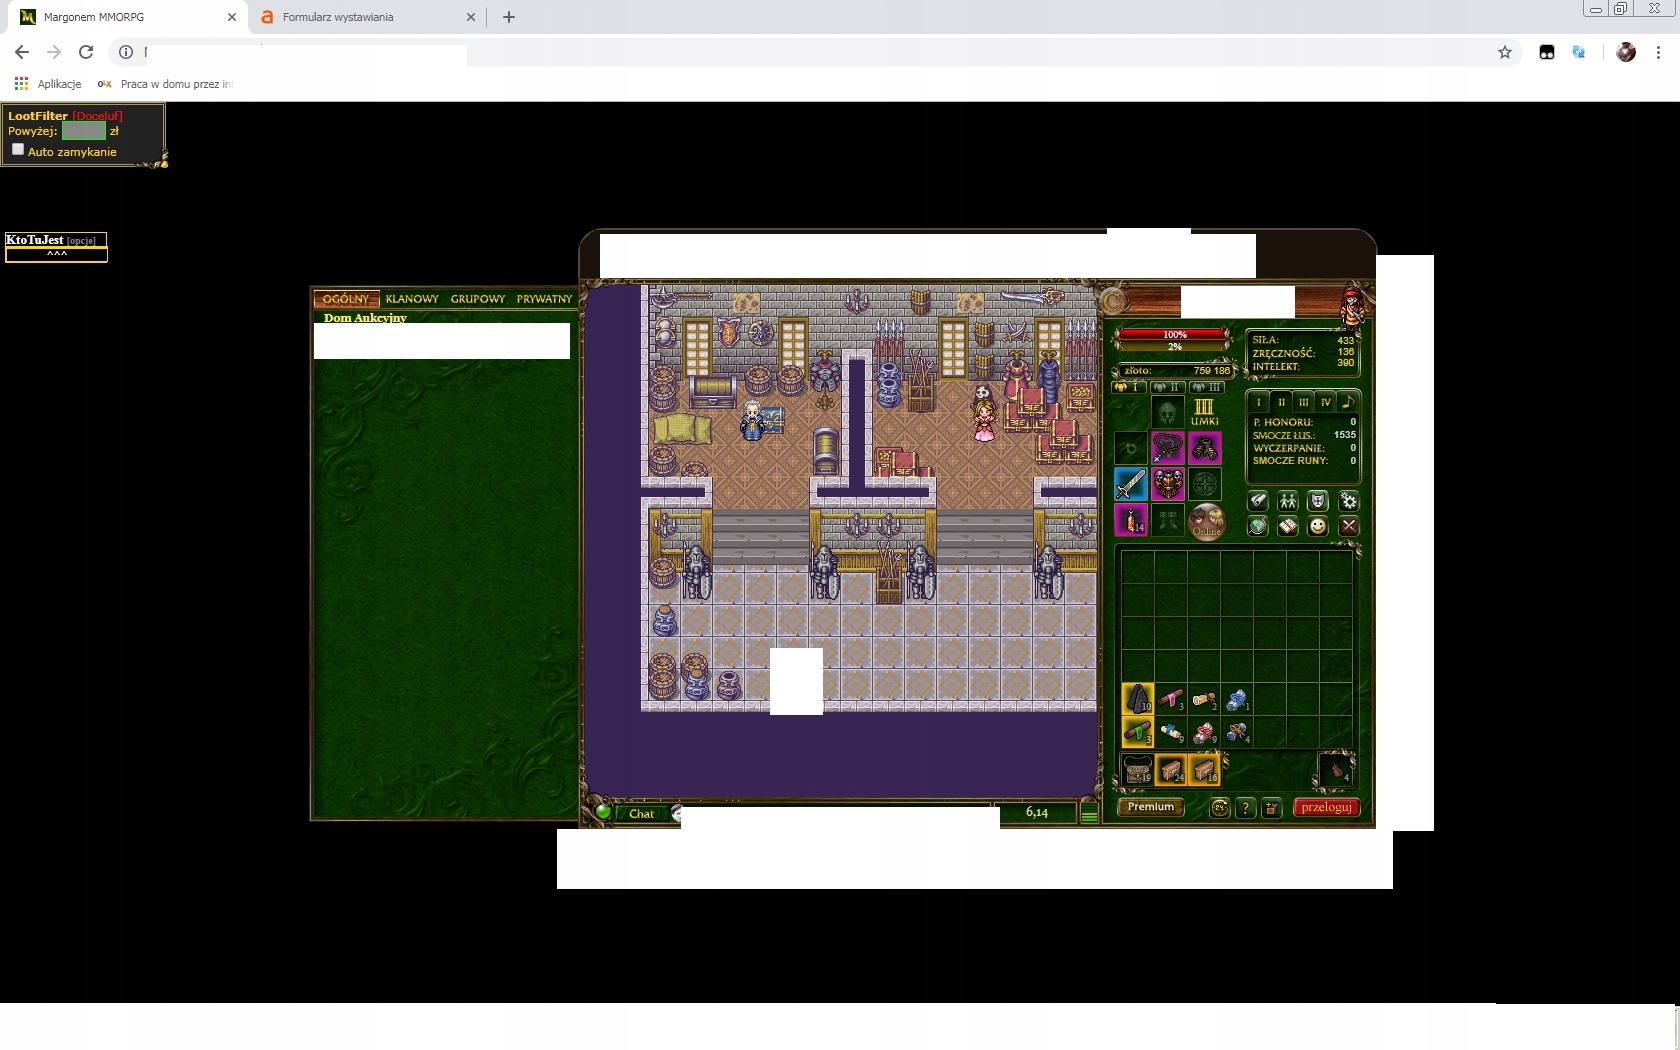The width and height of the screenshot is (1680, 1050).
Task: Click the pink-dress NPC on the map
Action: click(985, 421)
